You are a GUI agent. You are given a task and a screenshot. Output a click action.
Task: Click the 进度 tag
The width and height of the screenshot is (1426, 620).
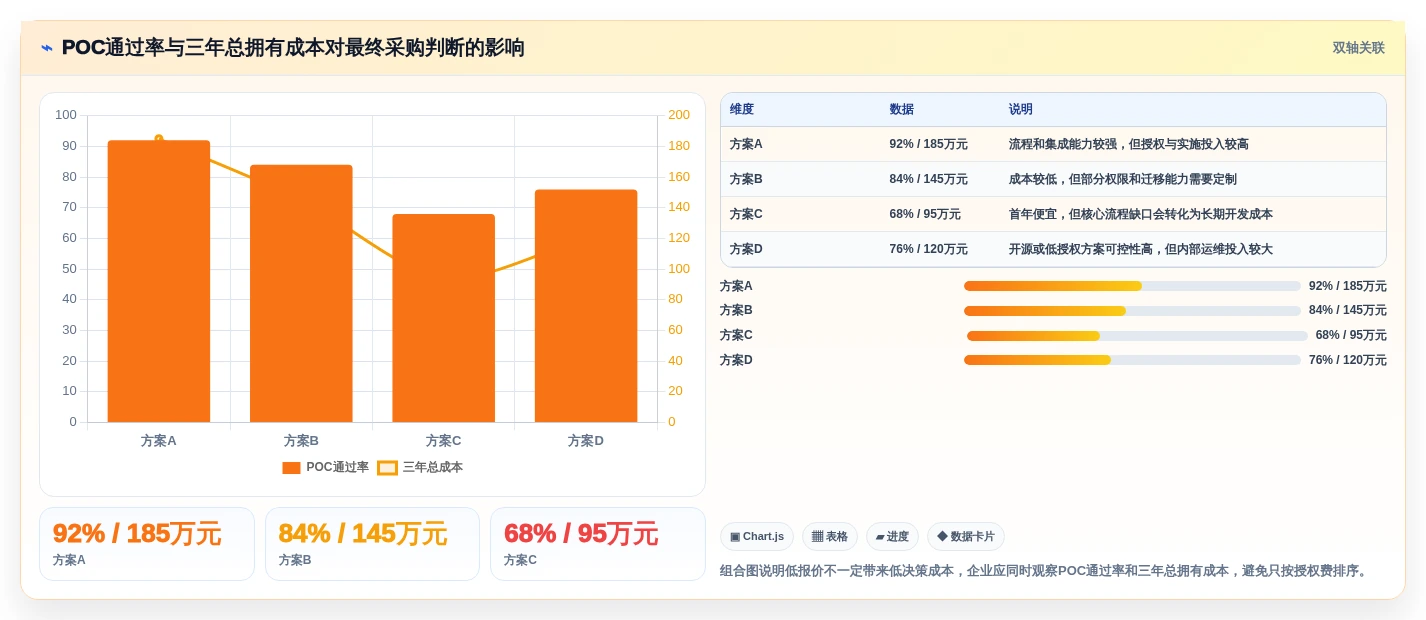tap(892, 537)
